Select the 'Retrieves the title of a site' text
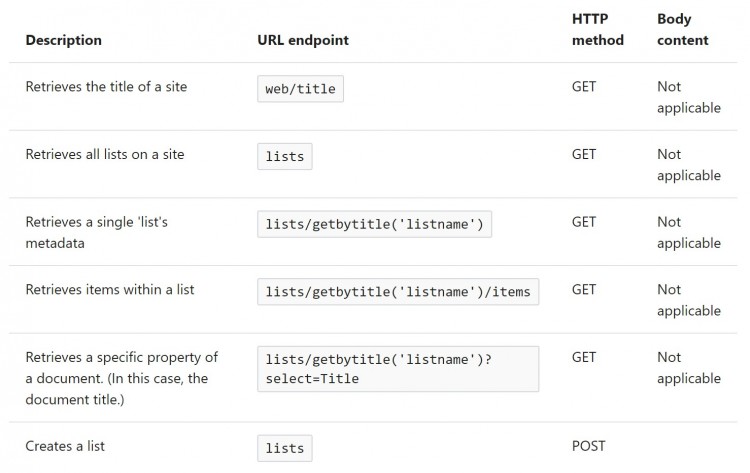Screen dimensions: 750x473 pyautogui.click(x=106, y=87)
